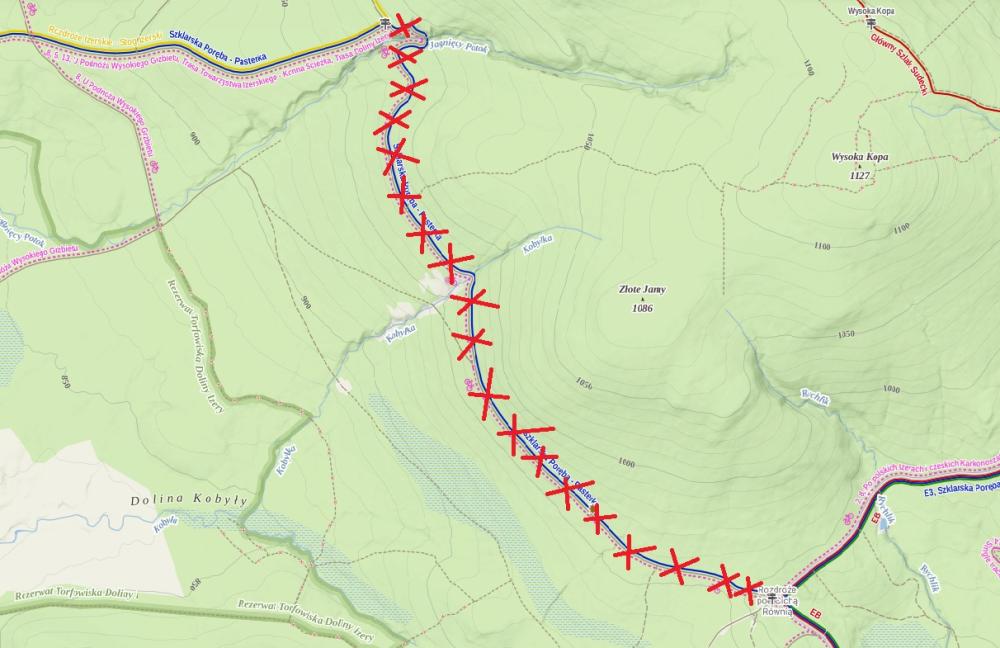Click the signpost icon at Rozdroże Izerskie junction
Screen dimensions: 1000x648
(384, 24)
